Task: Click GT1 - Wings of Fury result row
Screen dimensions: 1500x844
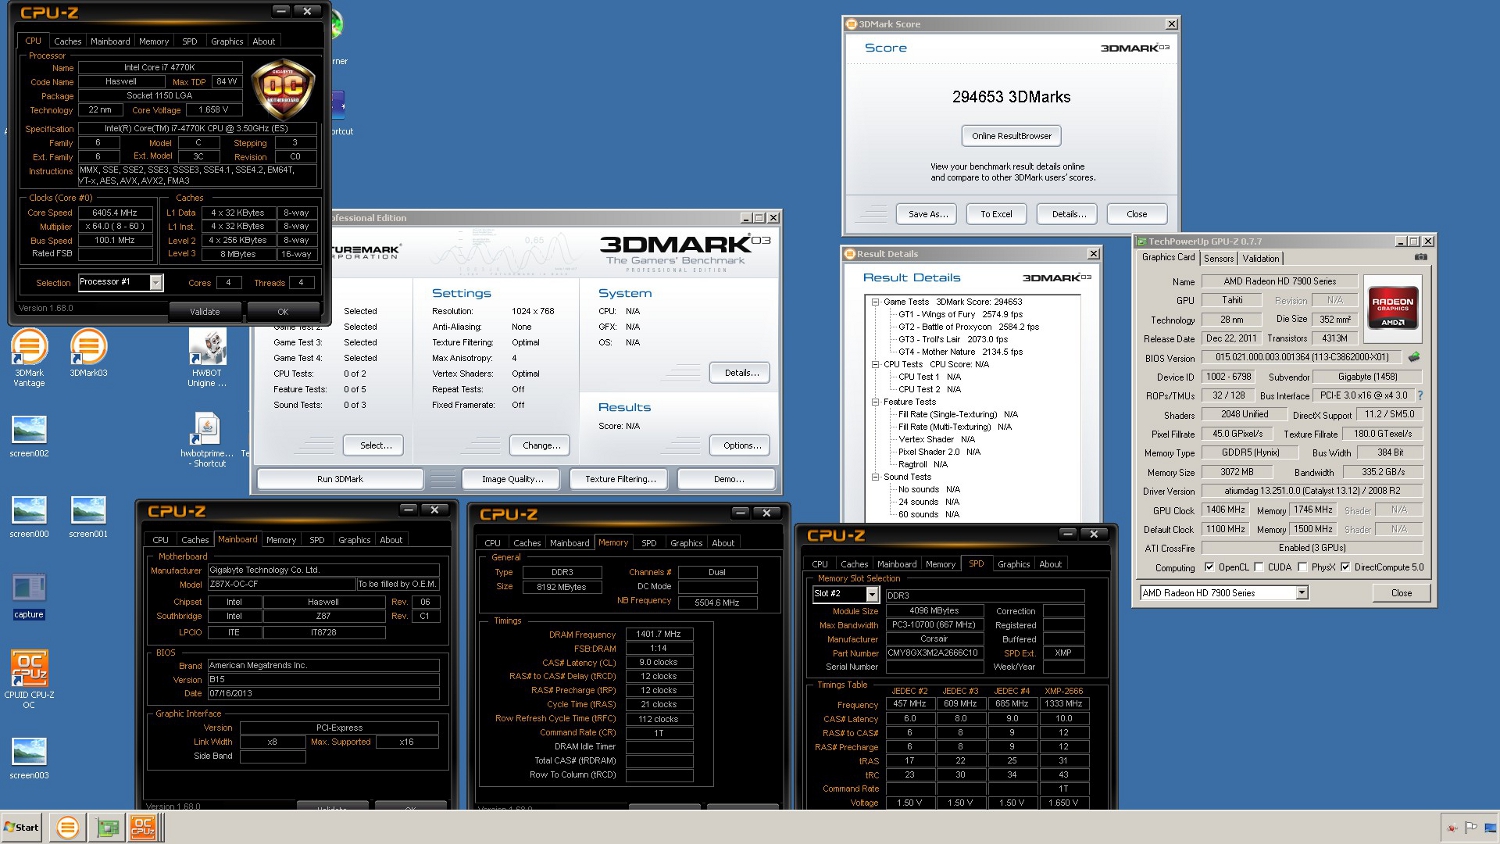Action: pos(960,314)
